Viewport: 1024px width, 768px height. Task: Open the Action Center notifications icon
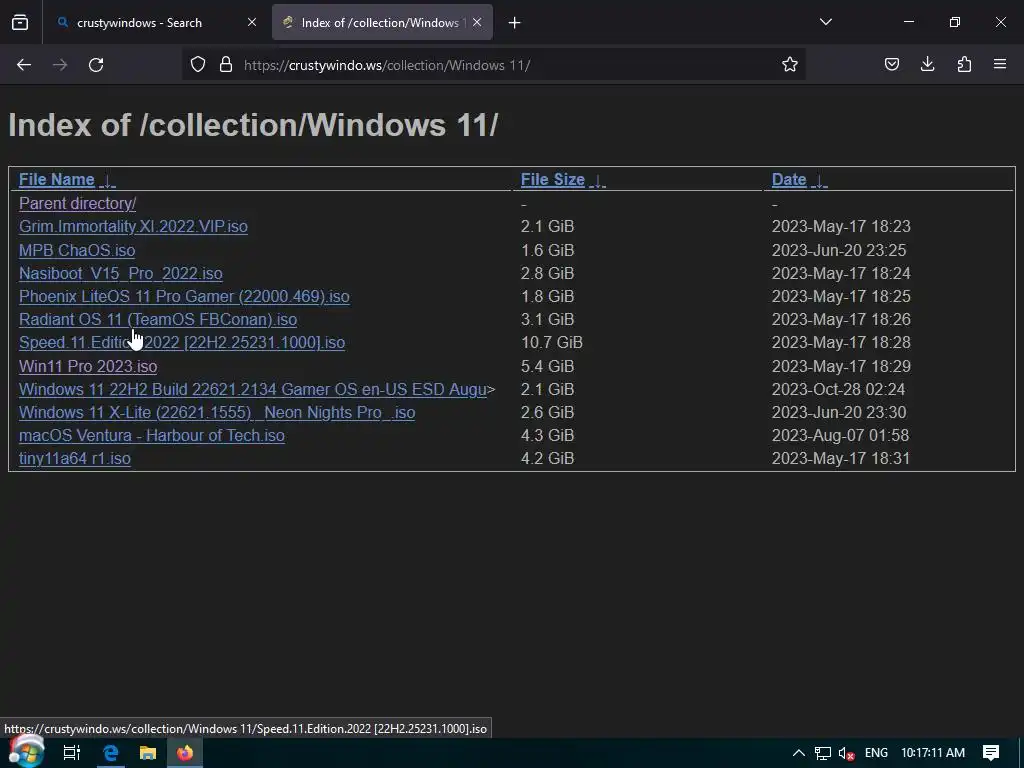991,753
